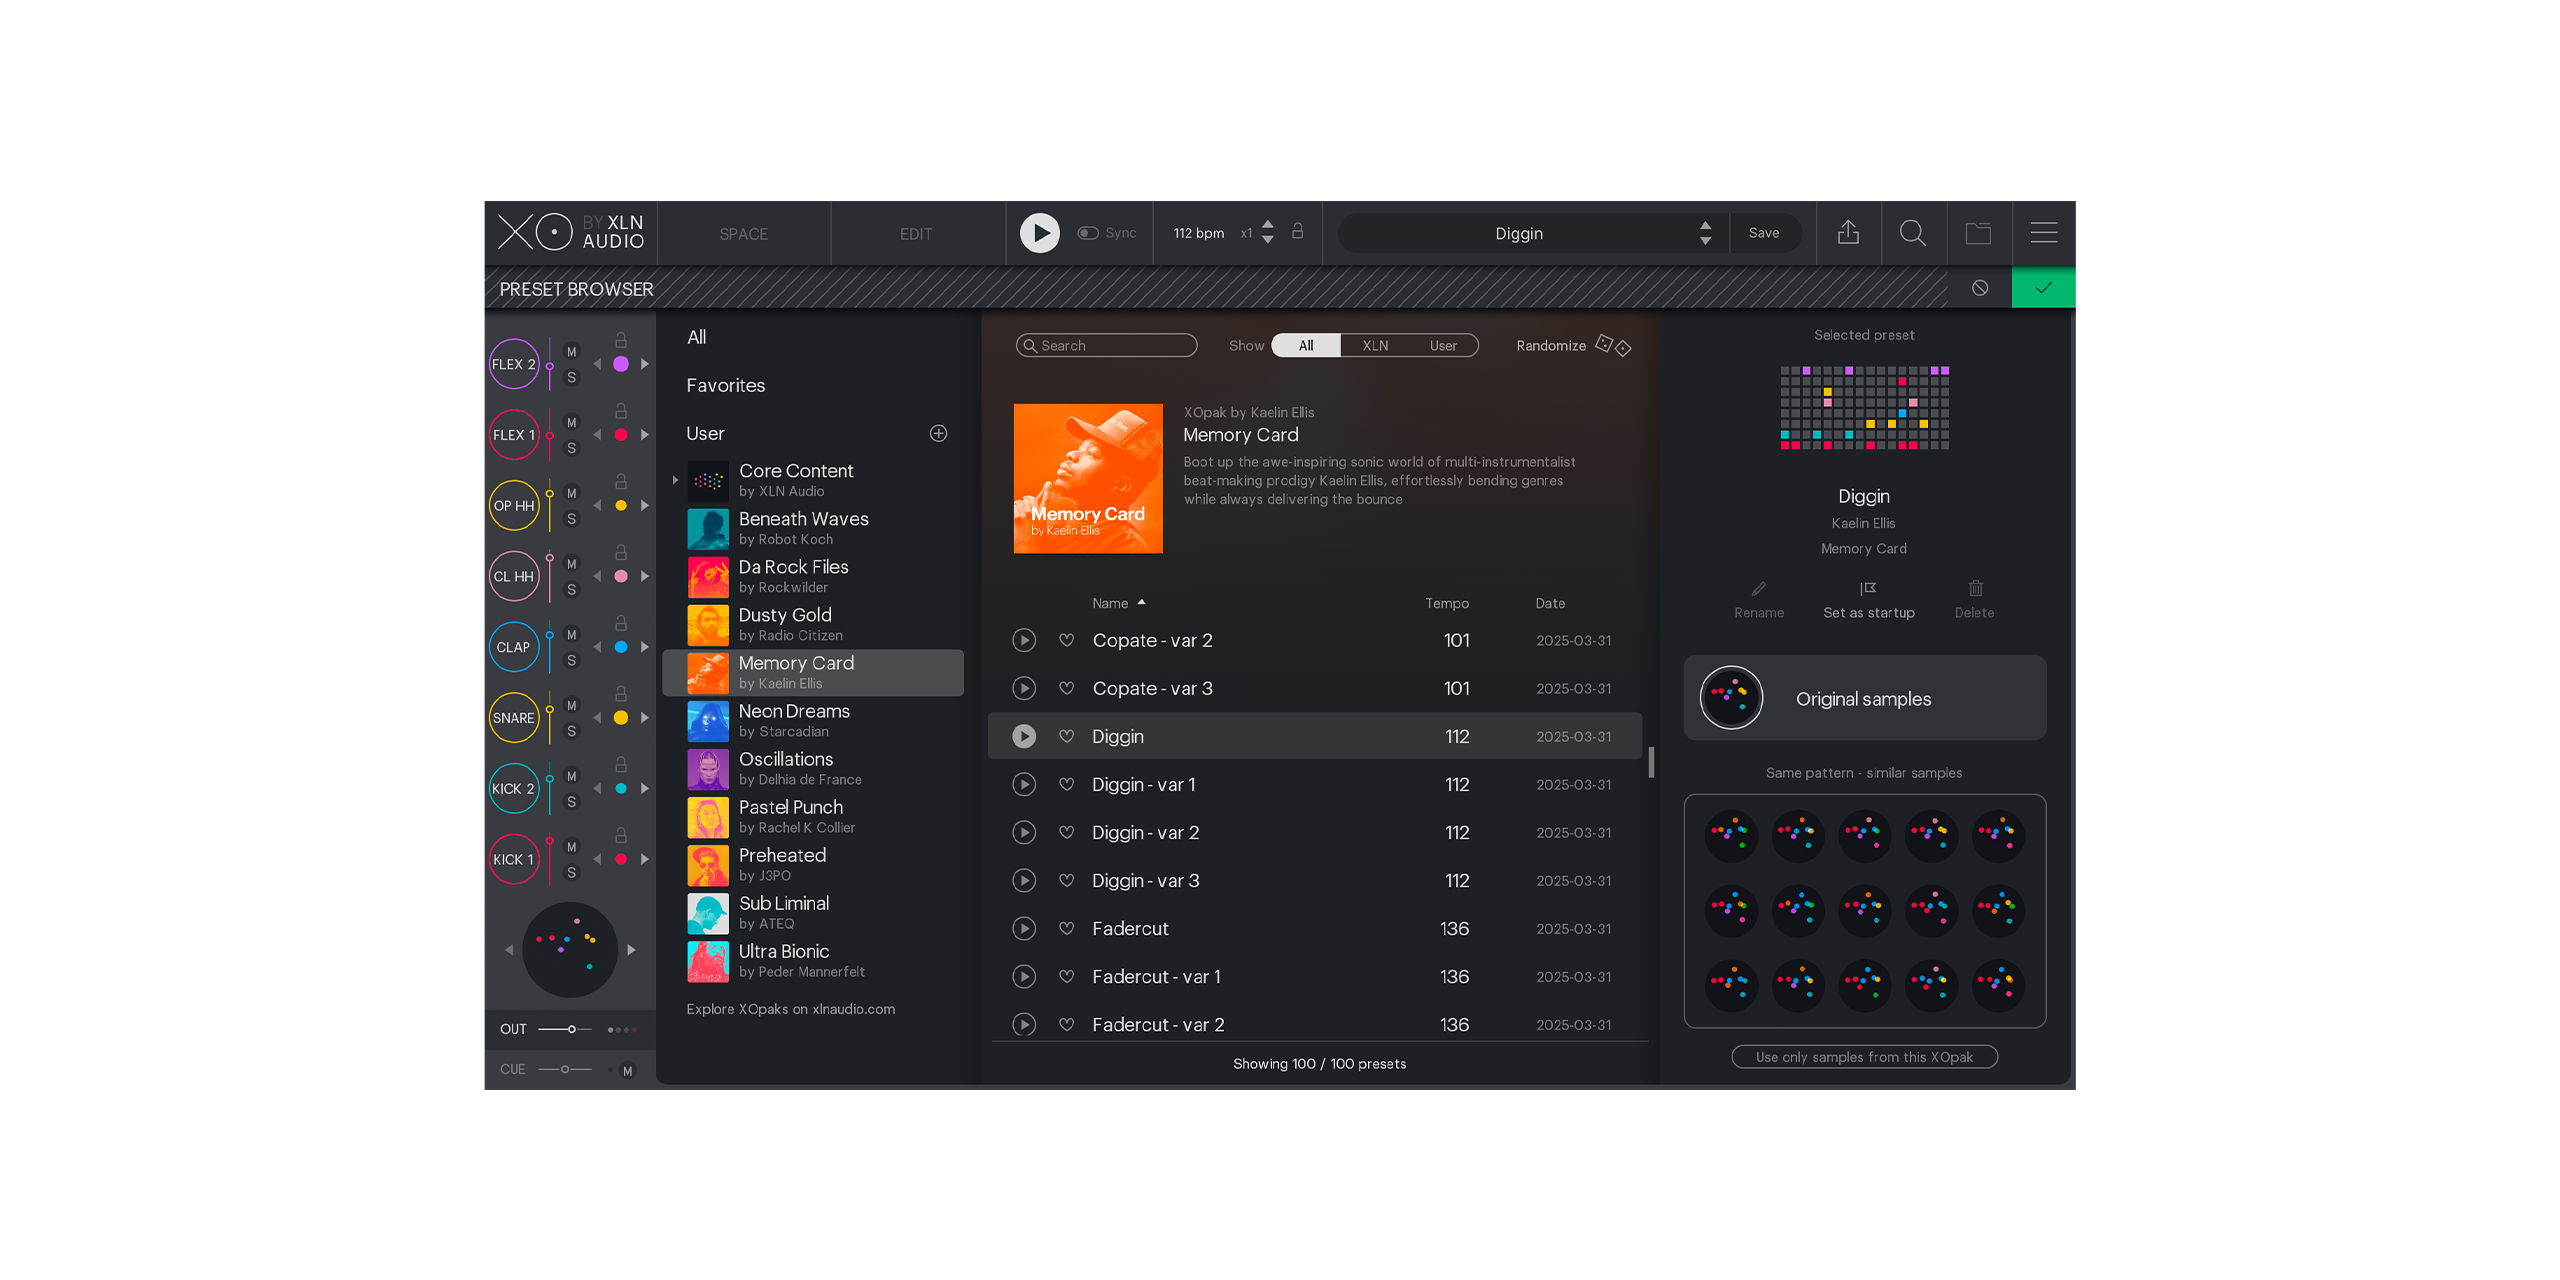
Task: Preview the Copate - var 2 preset
Action: [x=1023, y=640]
